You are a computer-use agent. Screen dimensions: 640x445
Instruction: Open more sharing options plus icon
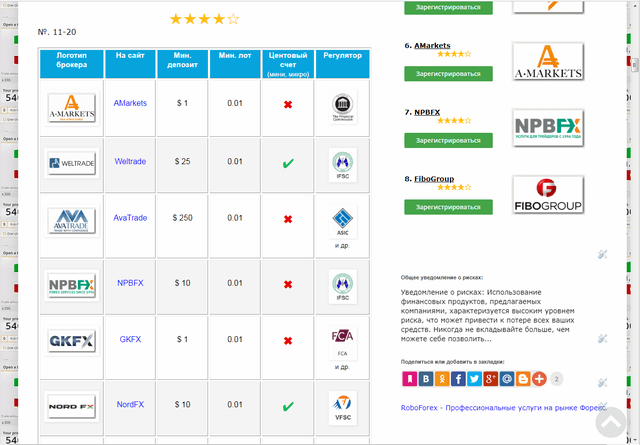point(539,379)
